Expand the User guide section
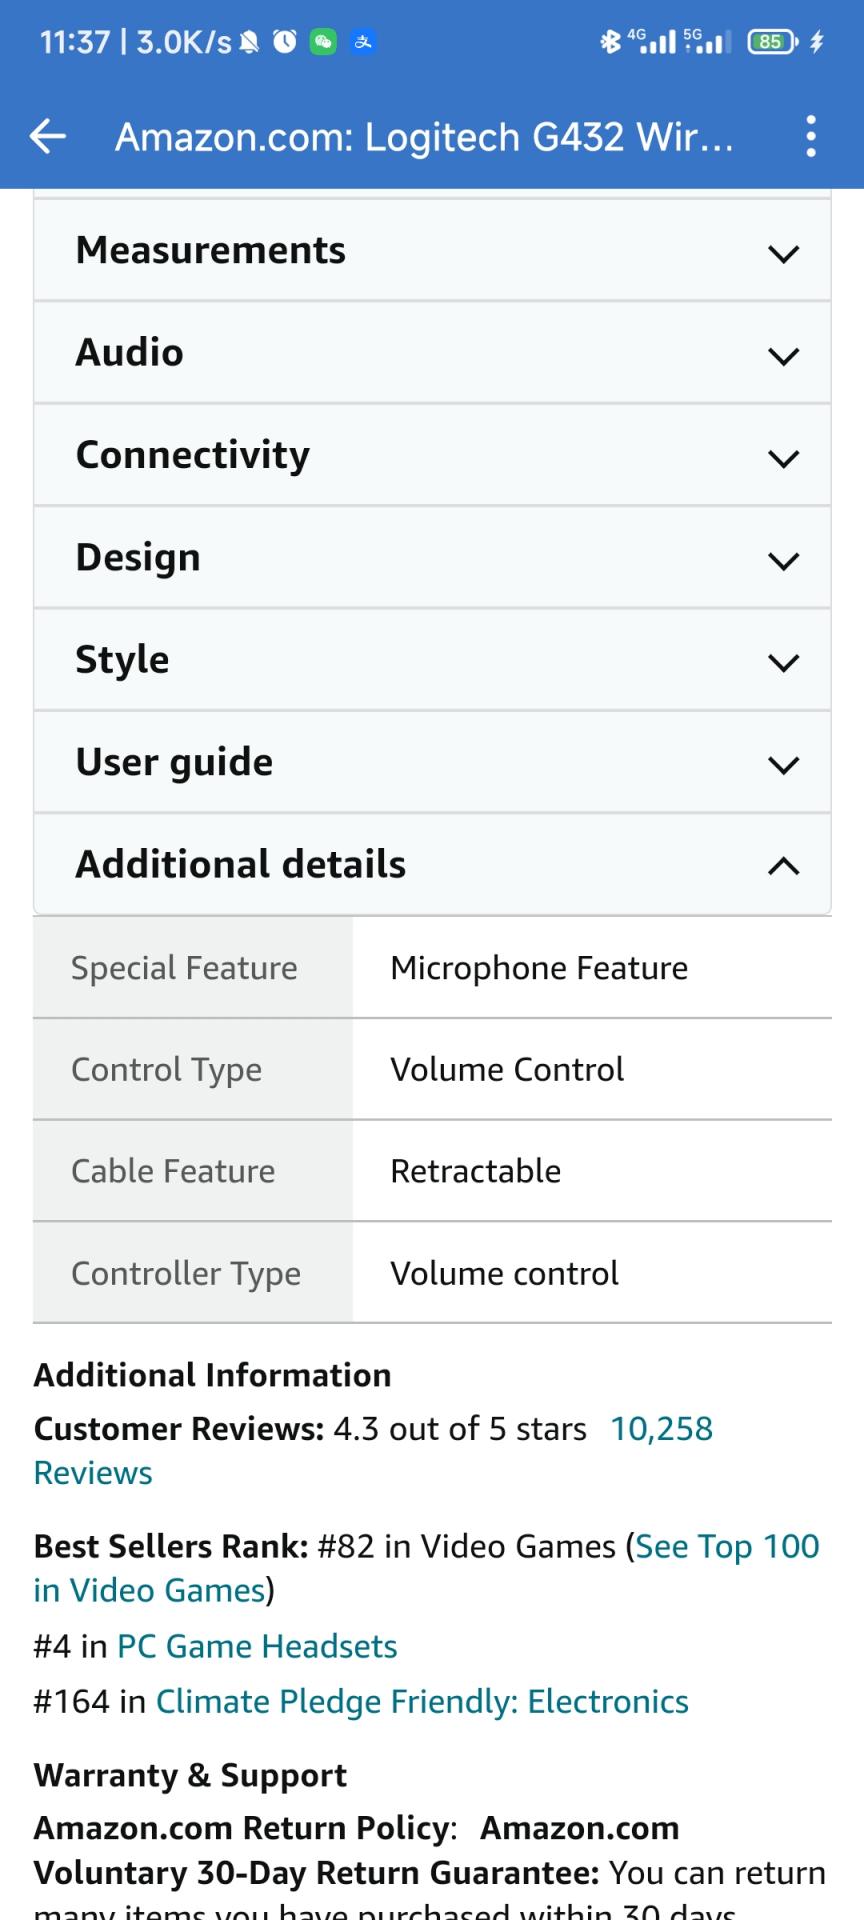Screen dimensions: 864x1920 coord(432,763)
